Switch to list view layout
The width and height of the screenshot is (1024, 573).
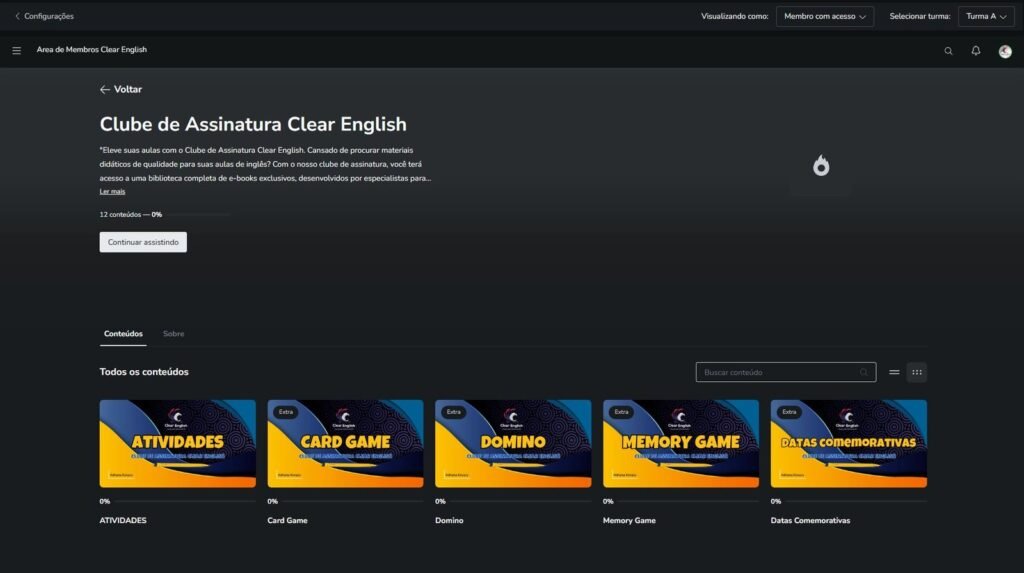click(x=894, y=373)
